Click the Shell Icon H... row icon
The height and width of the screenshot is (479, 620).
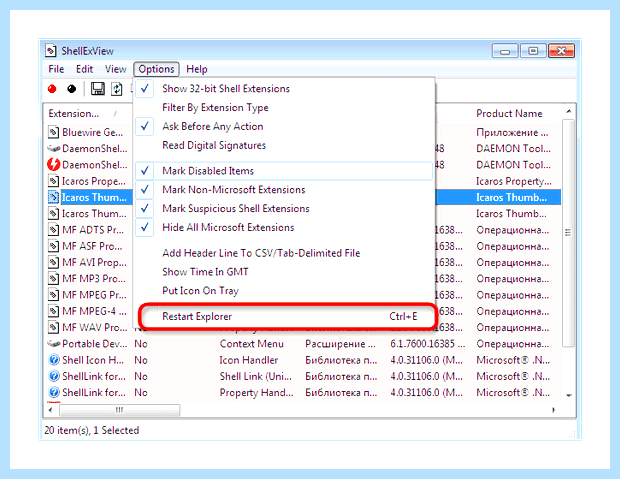[x=53, y=360]
